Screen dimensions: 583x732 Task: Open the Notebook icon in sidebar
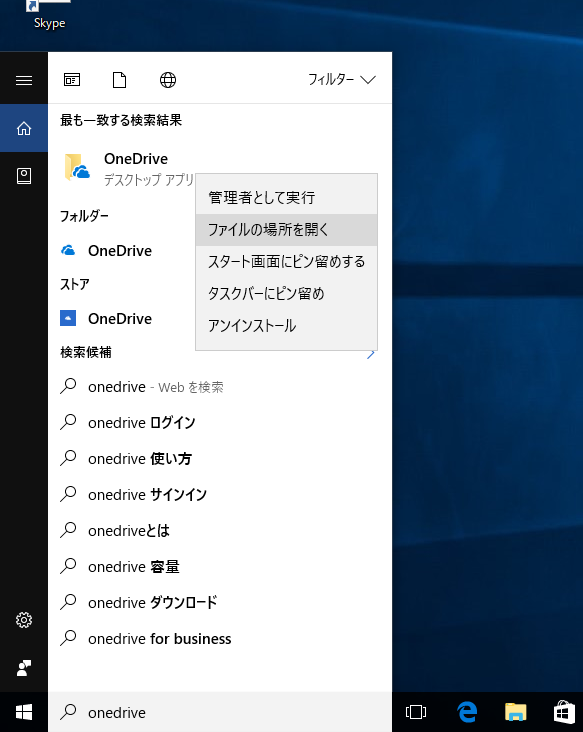(x=24, y=176)
